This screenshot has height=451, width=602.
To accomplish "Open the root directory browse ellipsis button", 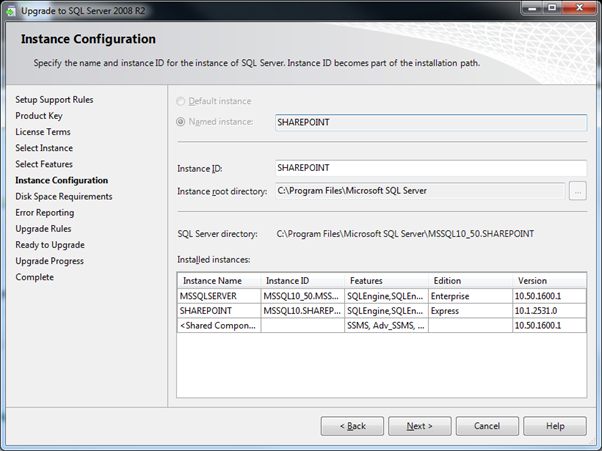I will click(x=577, y=191).
